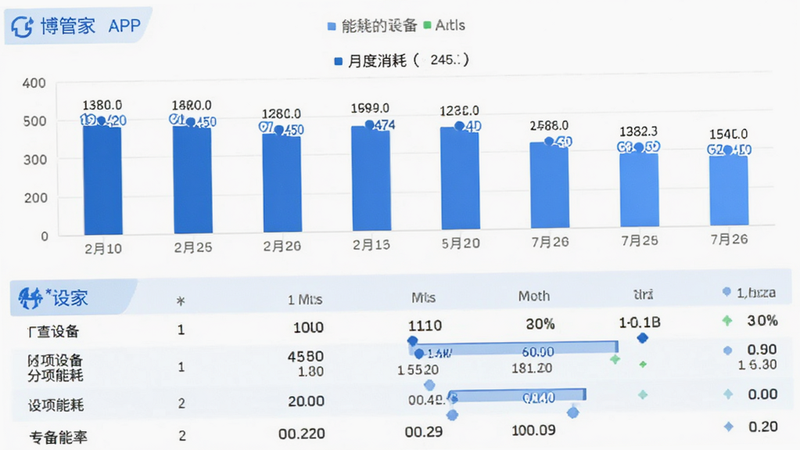Click the green up arrow beside 30%
This screenshot has width=800, height=450.
pos(728,321)
